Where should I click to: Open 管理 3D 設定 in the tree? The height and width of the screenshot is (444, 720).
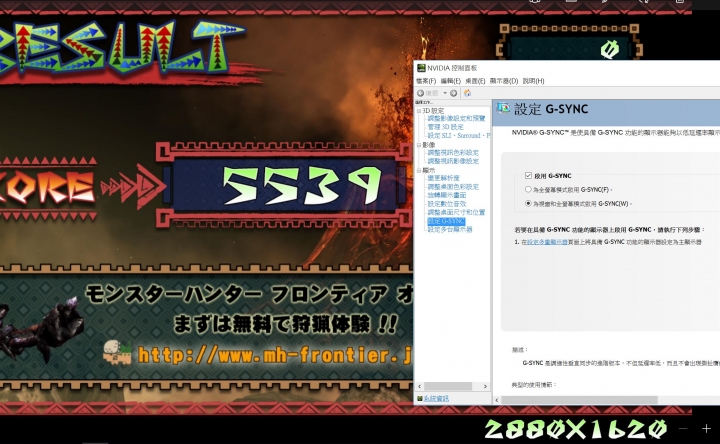click(445, 127)
